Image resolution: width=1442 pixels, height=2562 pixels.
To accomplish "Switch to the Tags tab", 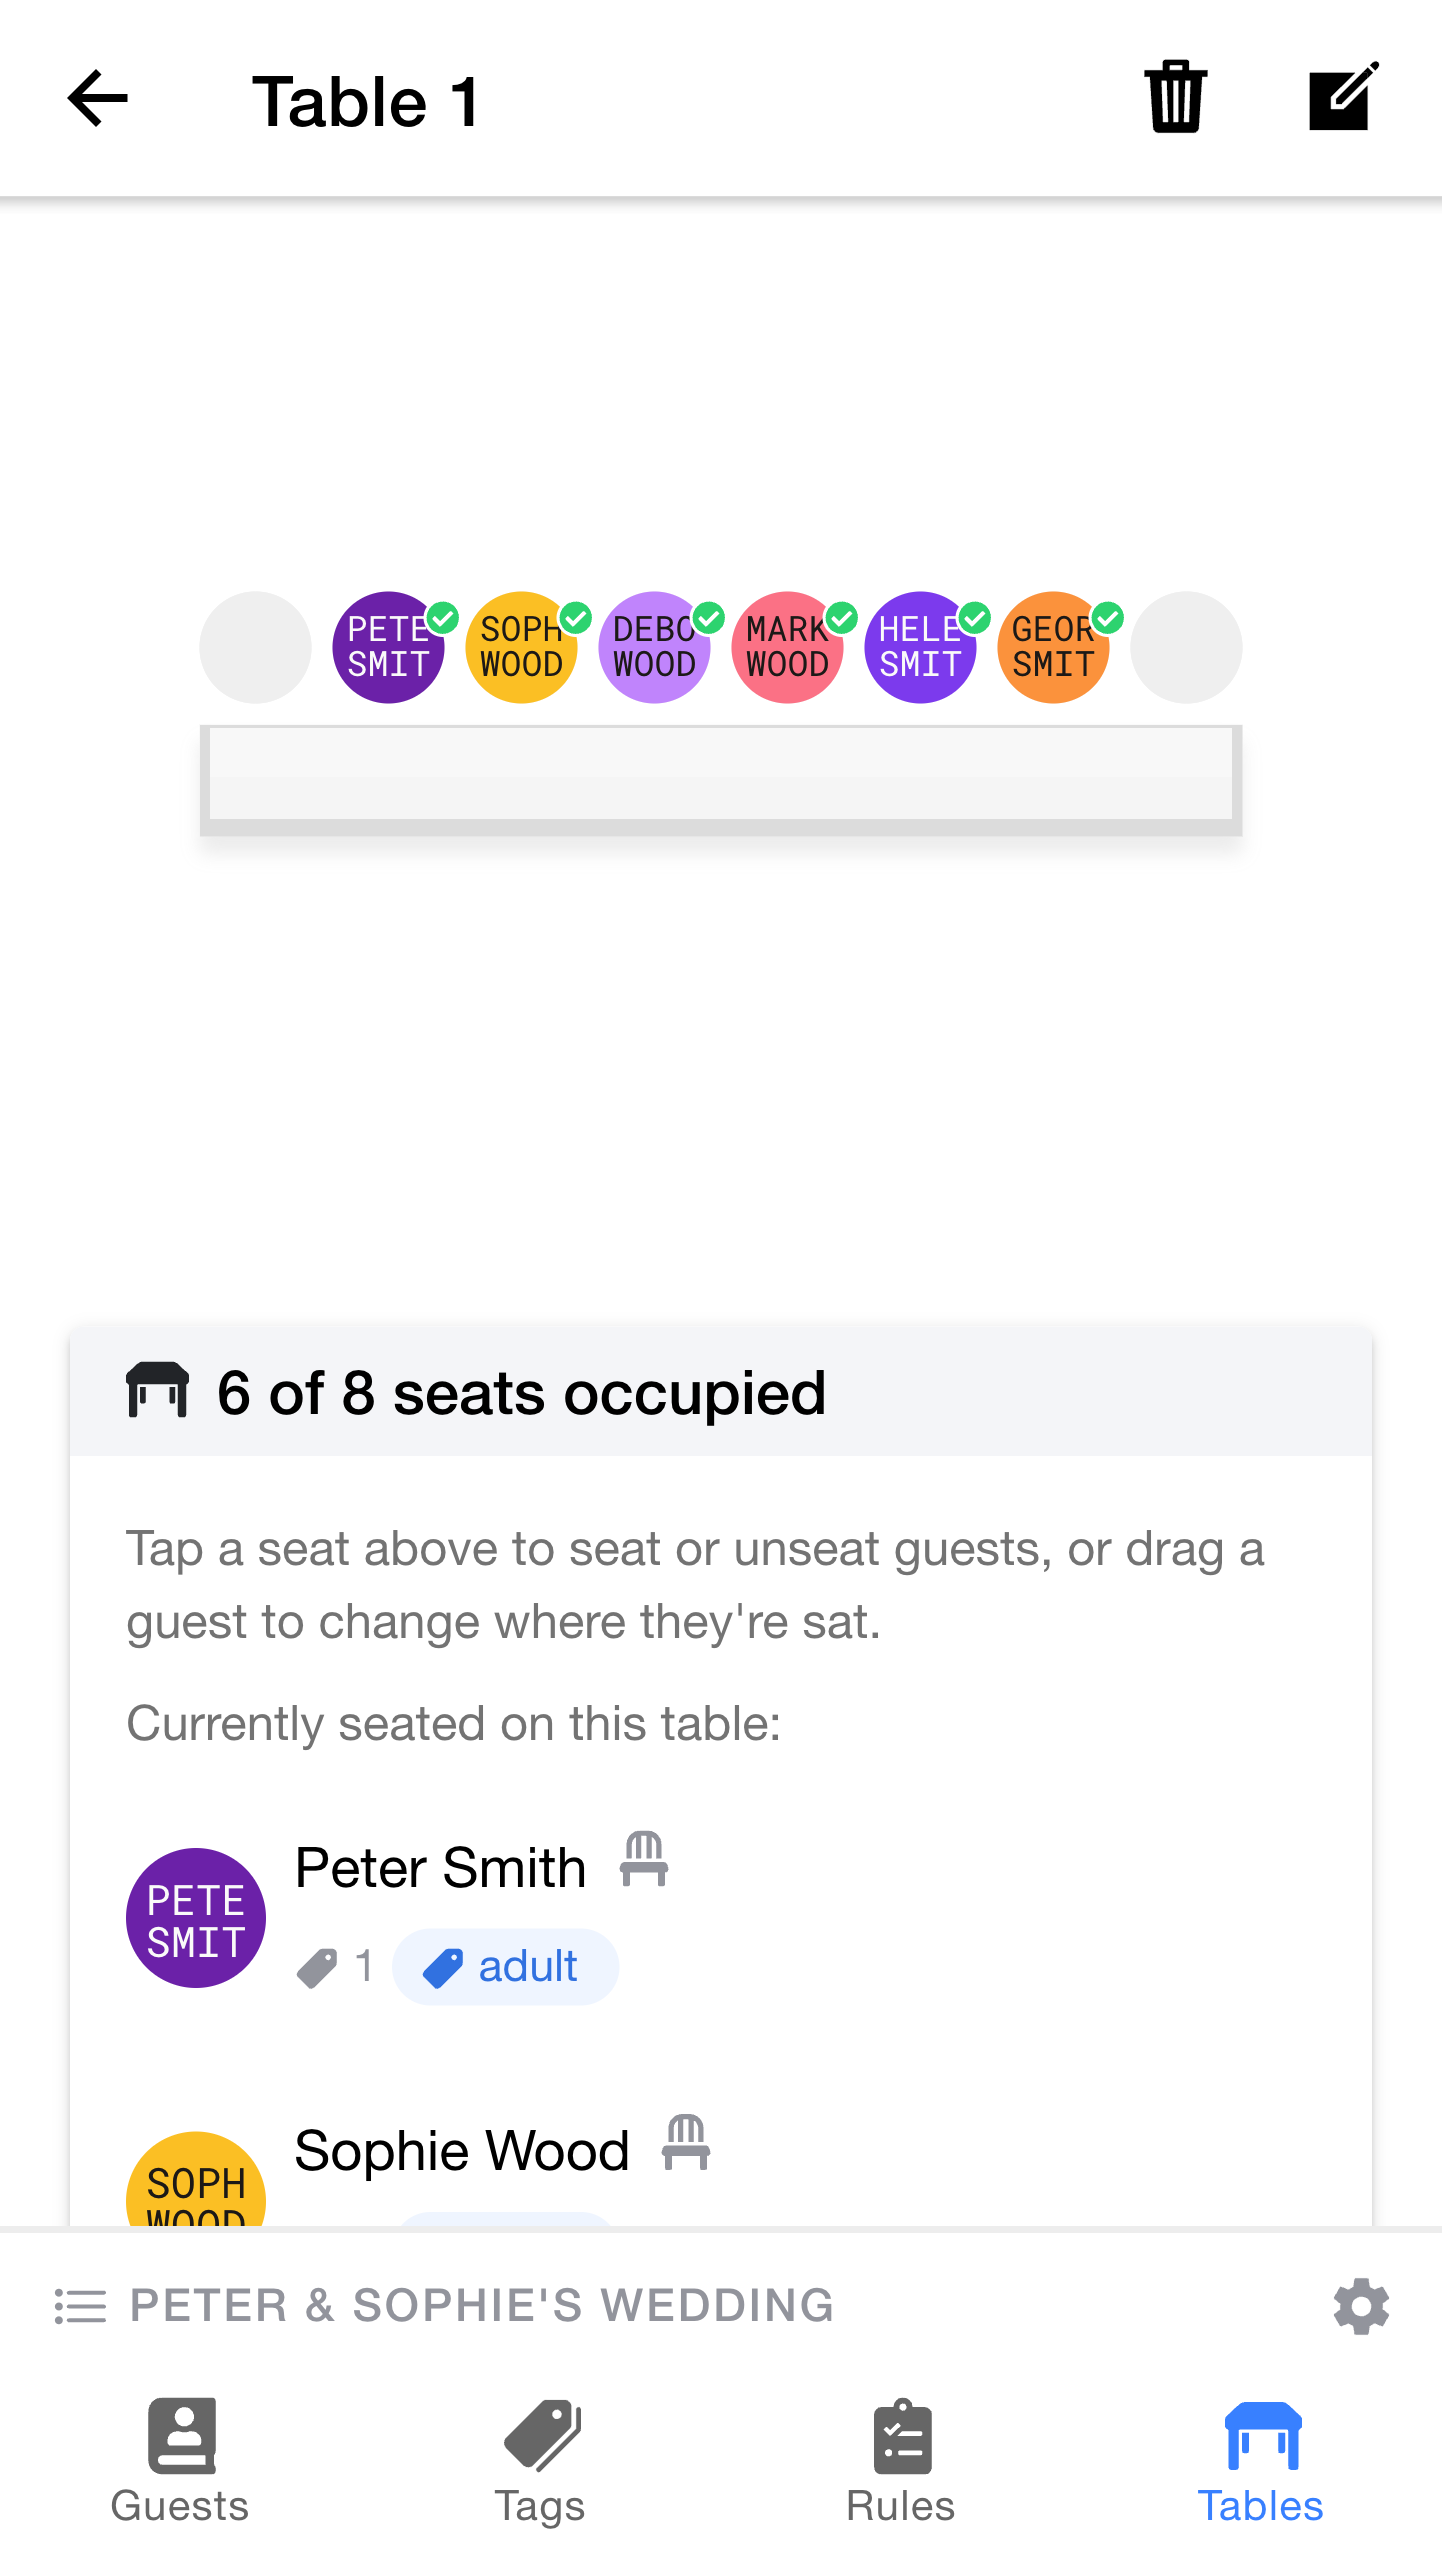I will pos(540,2461).
